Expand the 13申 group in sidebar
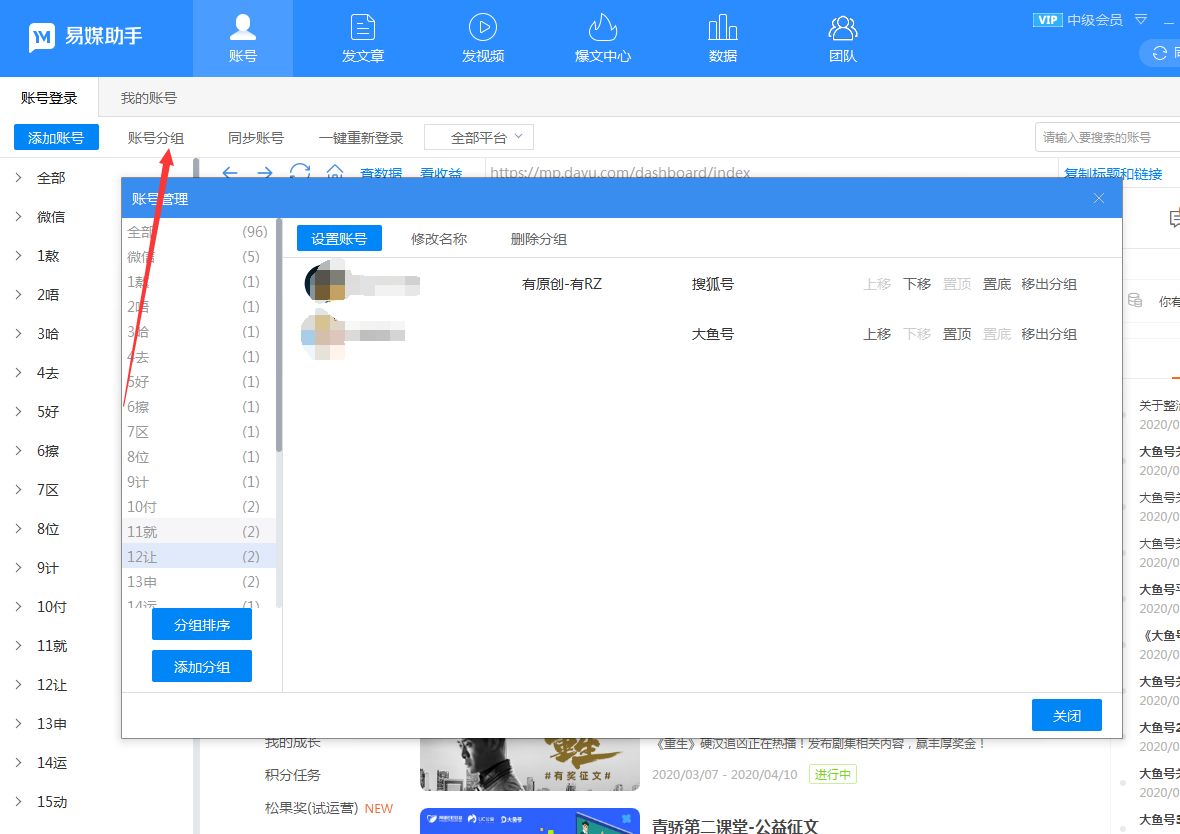This screenshot has height=834, width=1180. coord(18,723)
